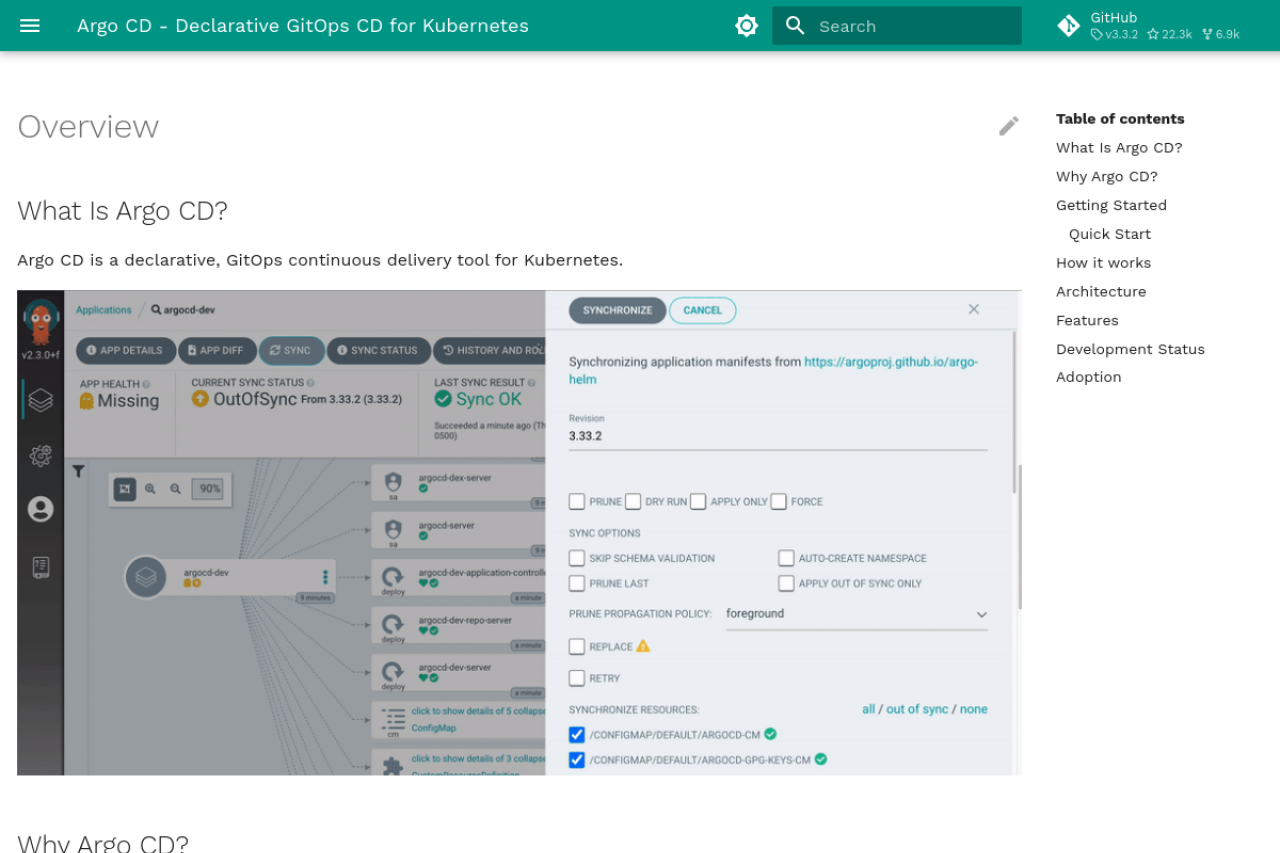Check AUTO-CREATE NAMESPACE option
This screenshot has width=1280, height=853.
[x=786, y=558]
